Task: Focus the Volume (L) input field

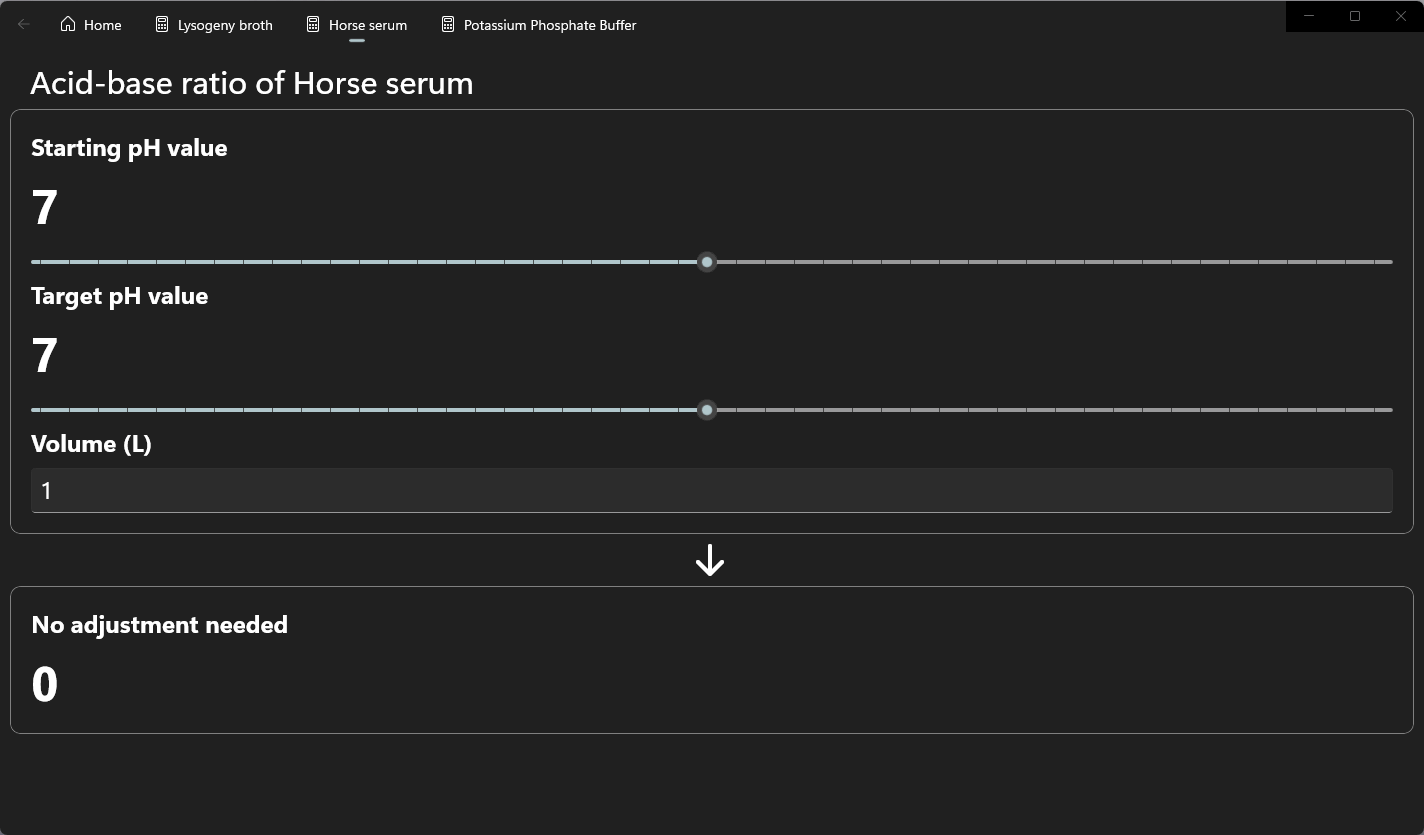Action: click(x=711, y=491)
